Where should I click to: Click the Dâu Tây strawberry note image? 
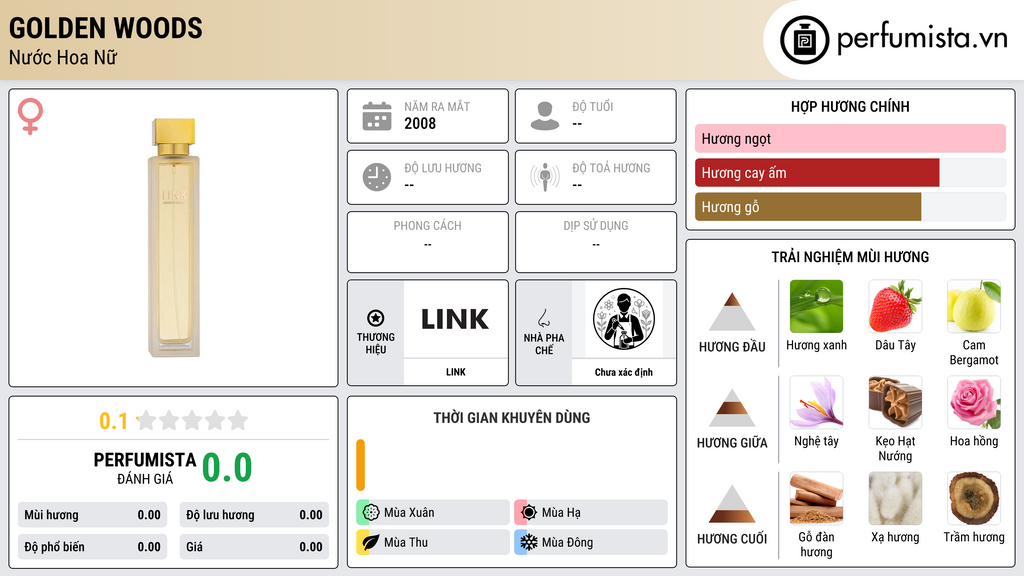(895, 306)
